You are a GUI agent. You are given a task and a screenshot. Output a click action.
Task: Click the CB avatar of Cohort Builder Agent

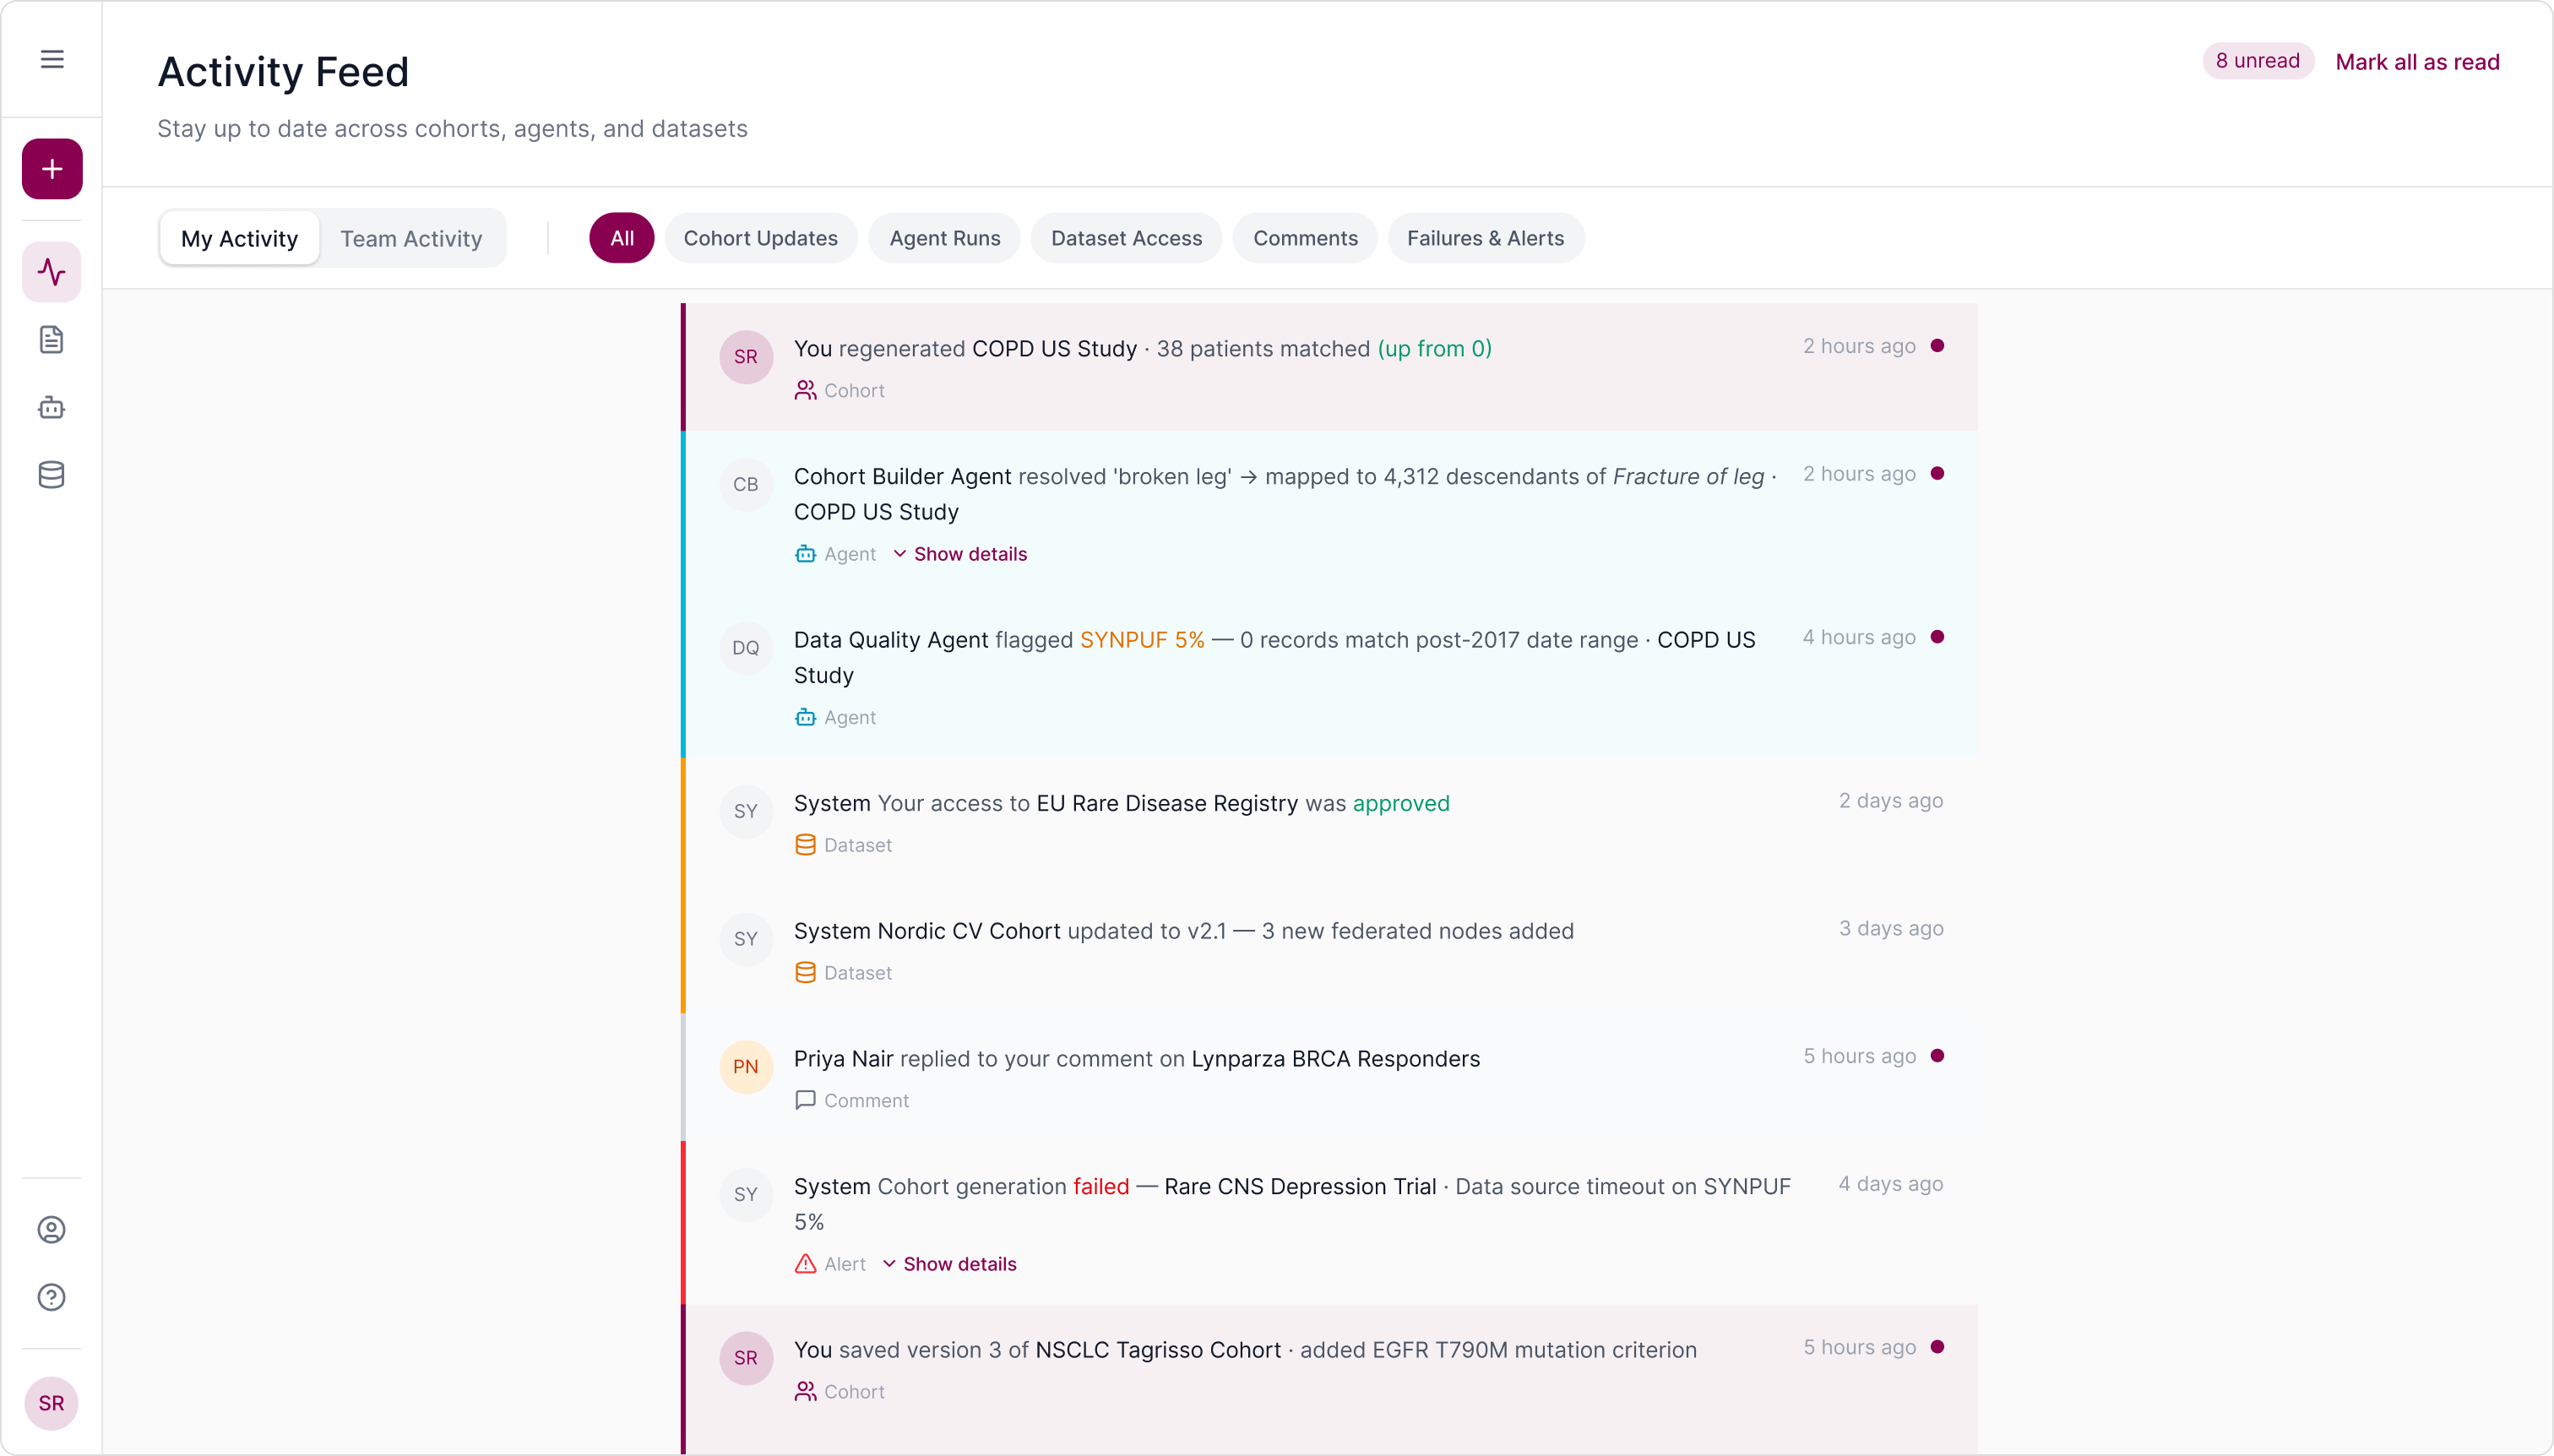746,485
